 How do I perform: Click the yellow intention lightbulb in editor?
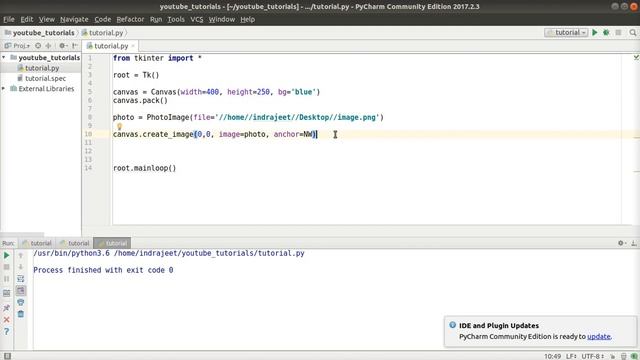(x=119, y=127)
